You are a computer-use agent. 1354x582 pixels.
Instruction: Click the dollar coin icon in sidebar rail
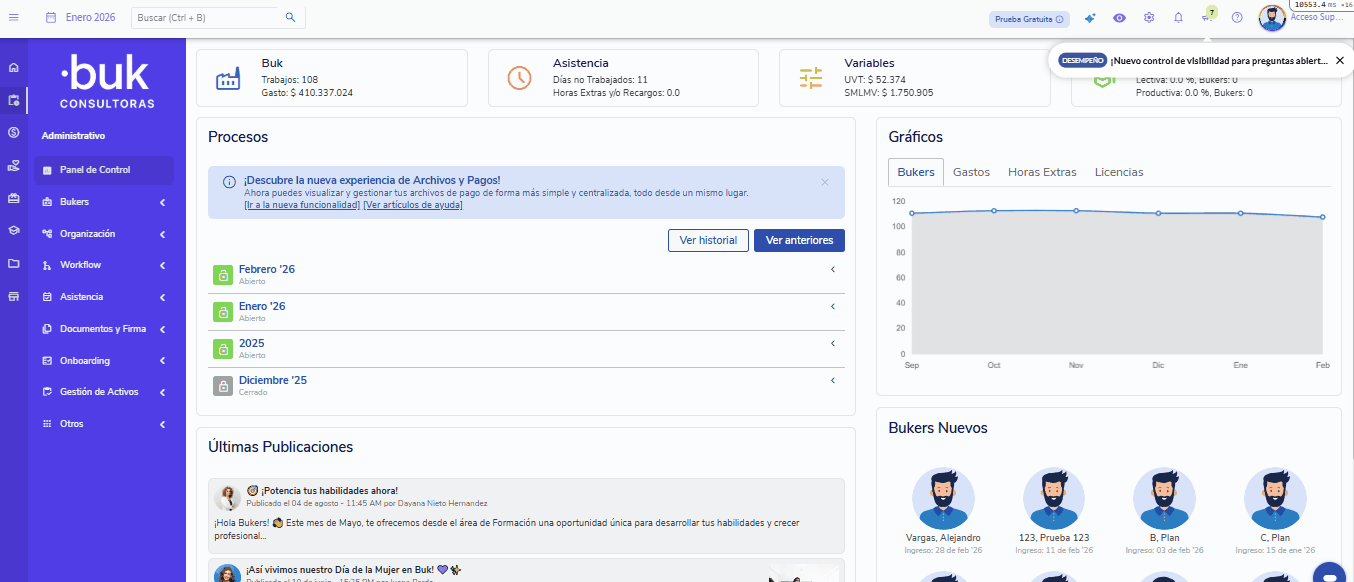(14, 132)
